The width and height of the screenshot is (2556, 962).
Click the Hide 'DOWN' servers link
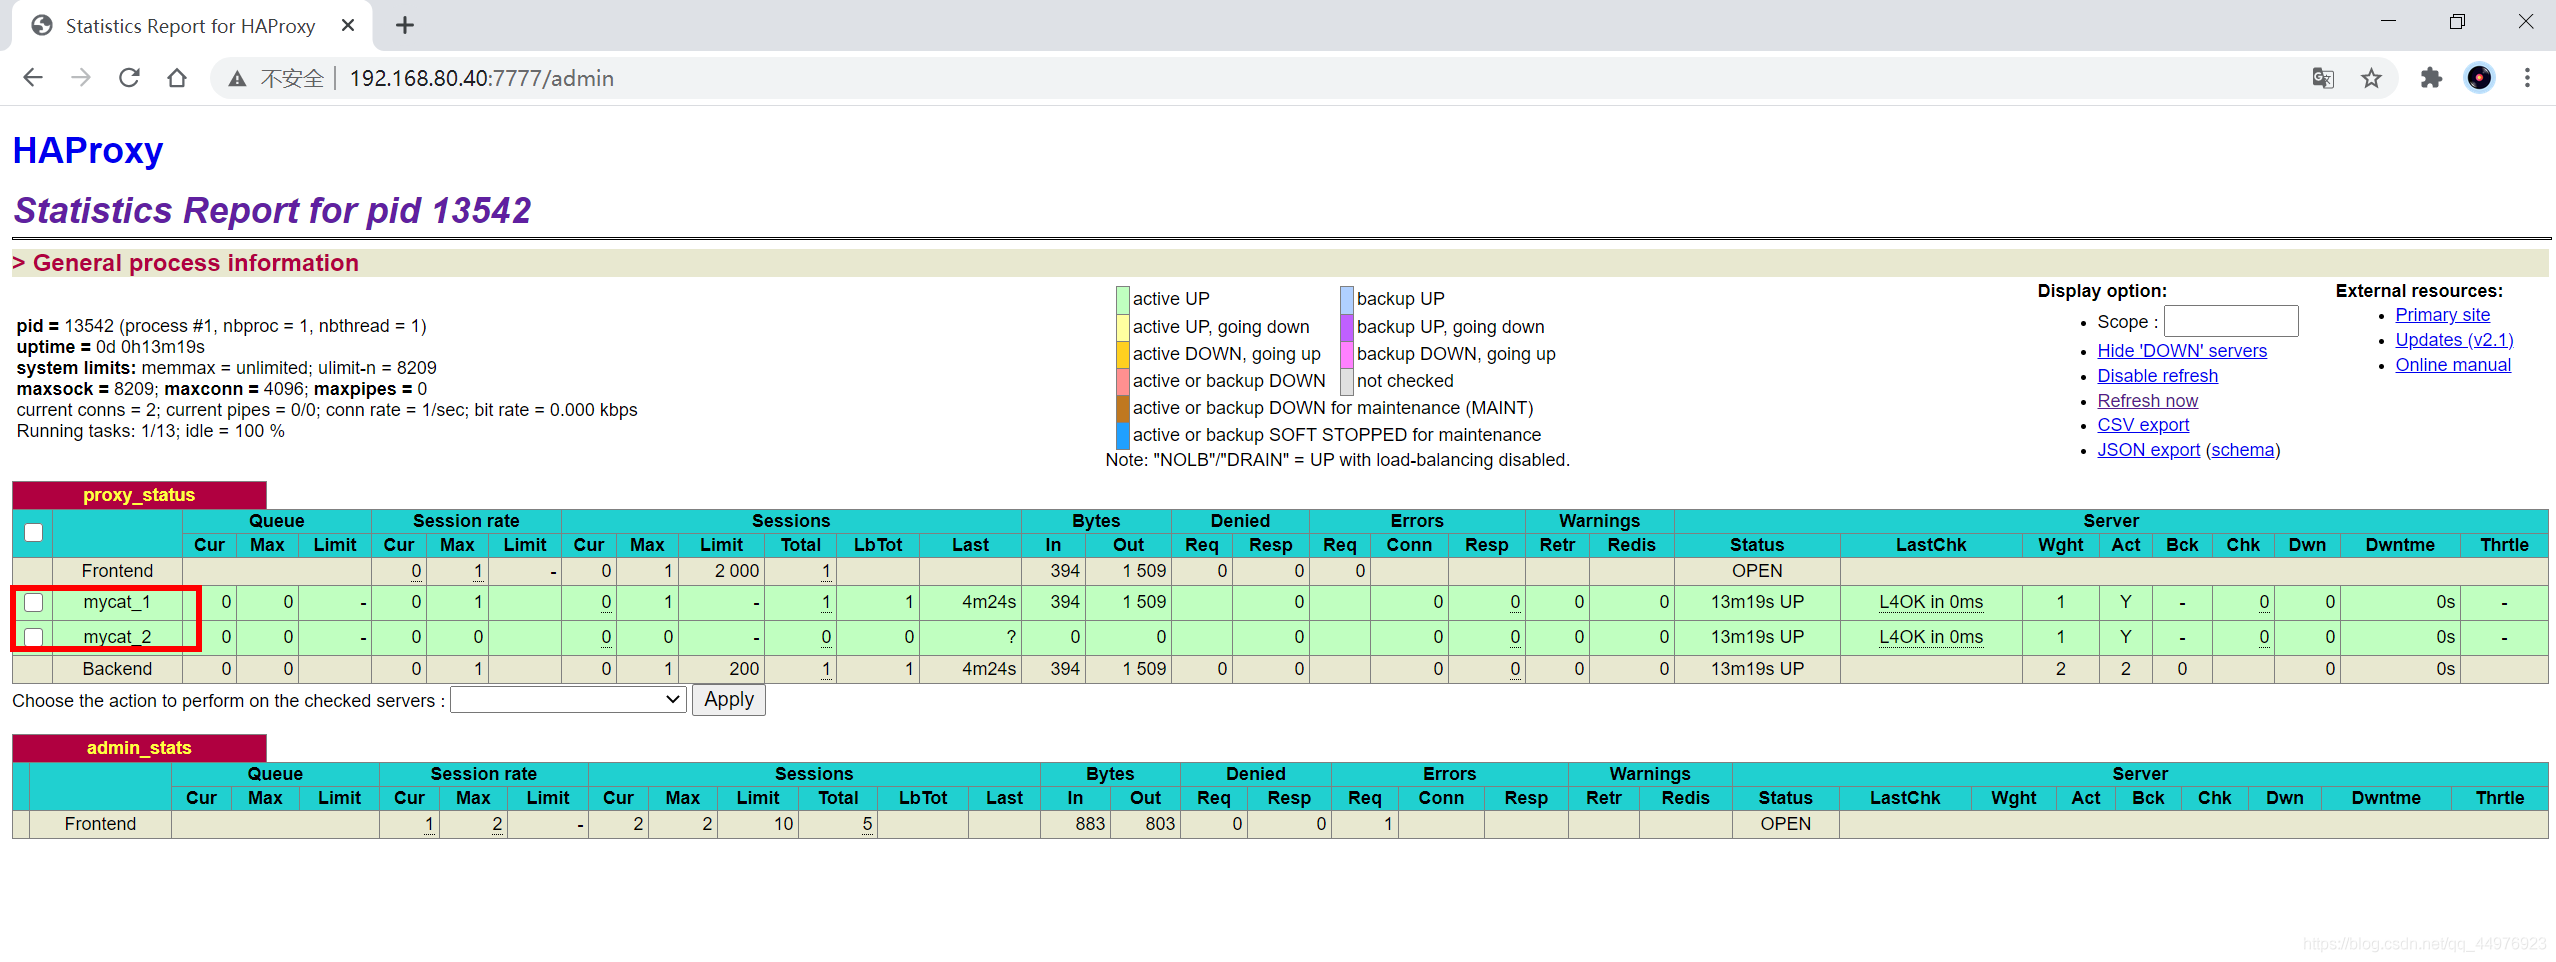[2182, 351]
